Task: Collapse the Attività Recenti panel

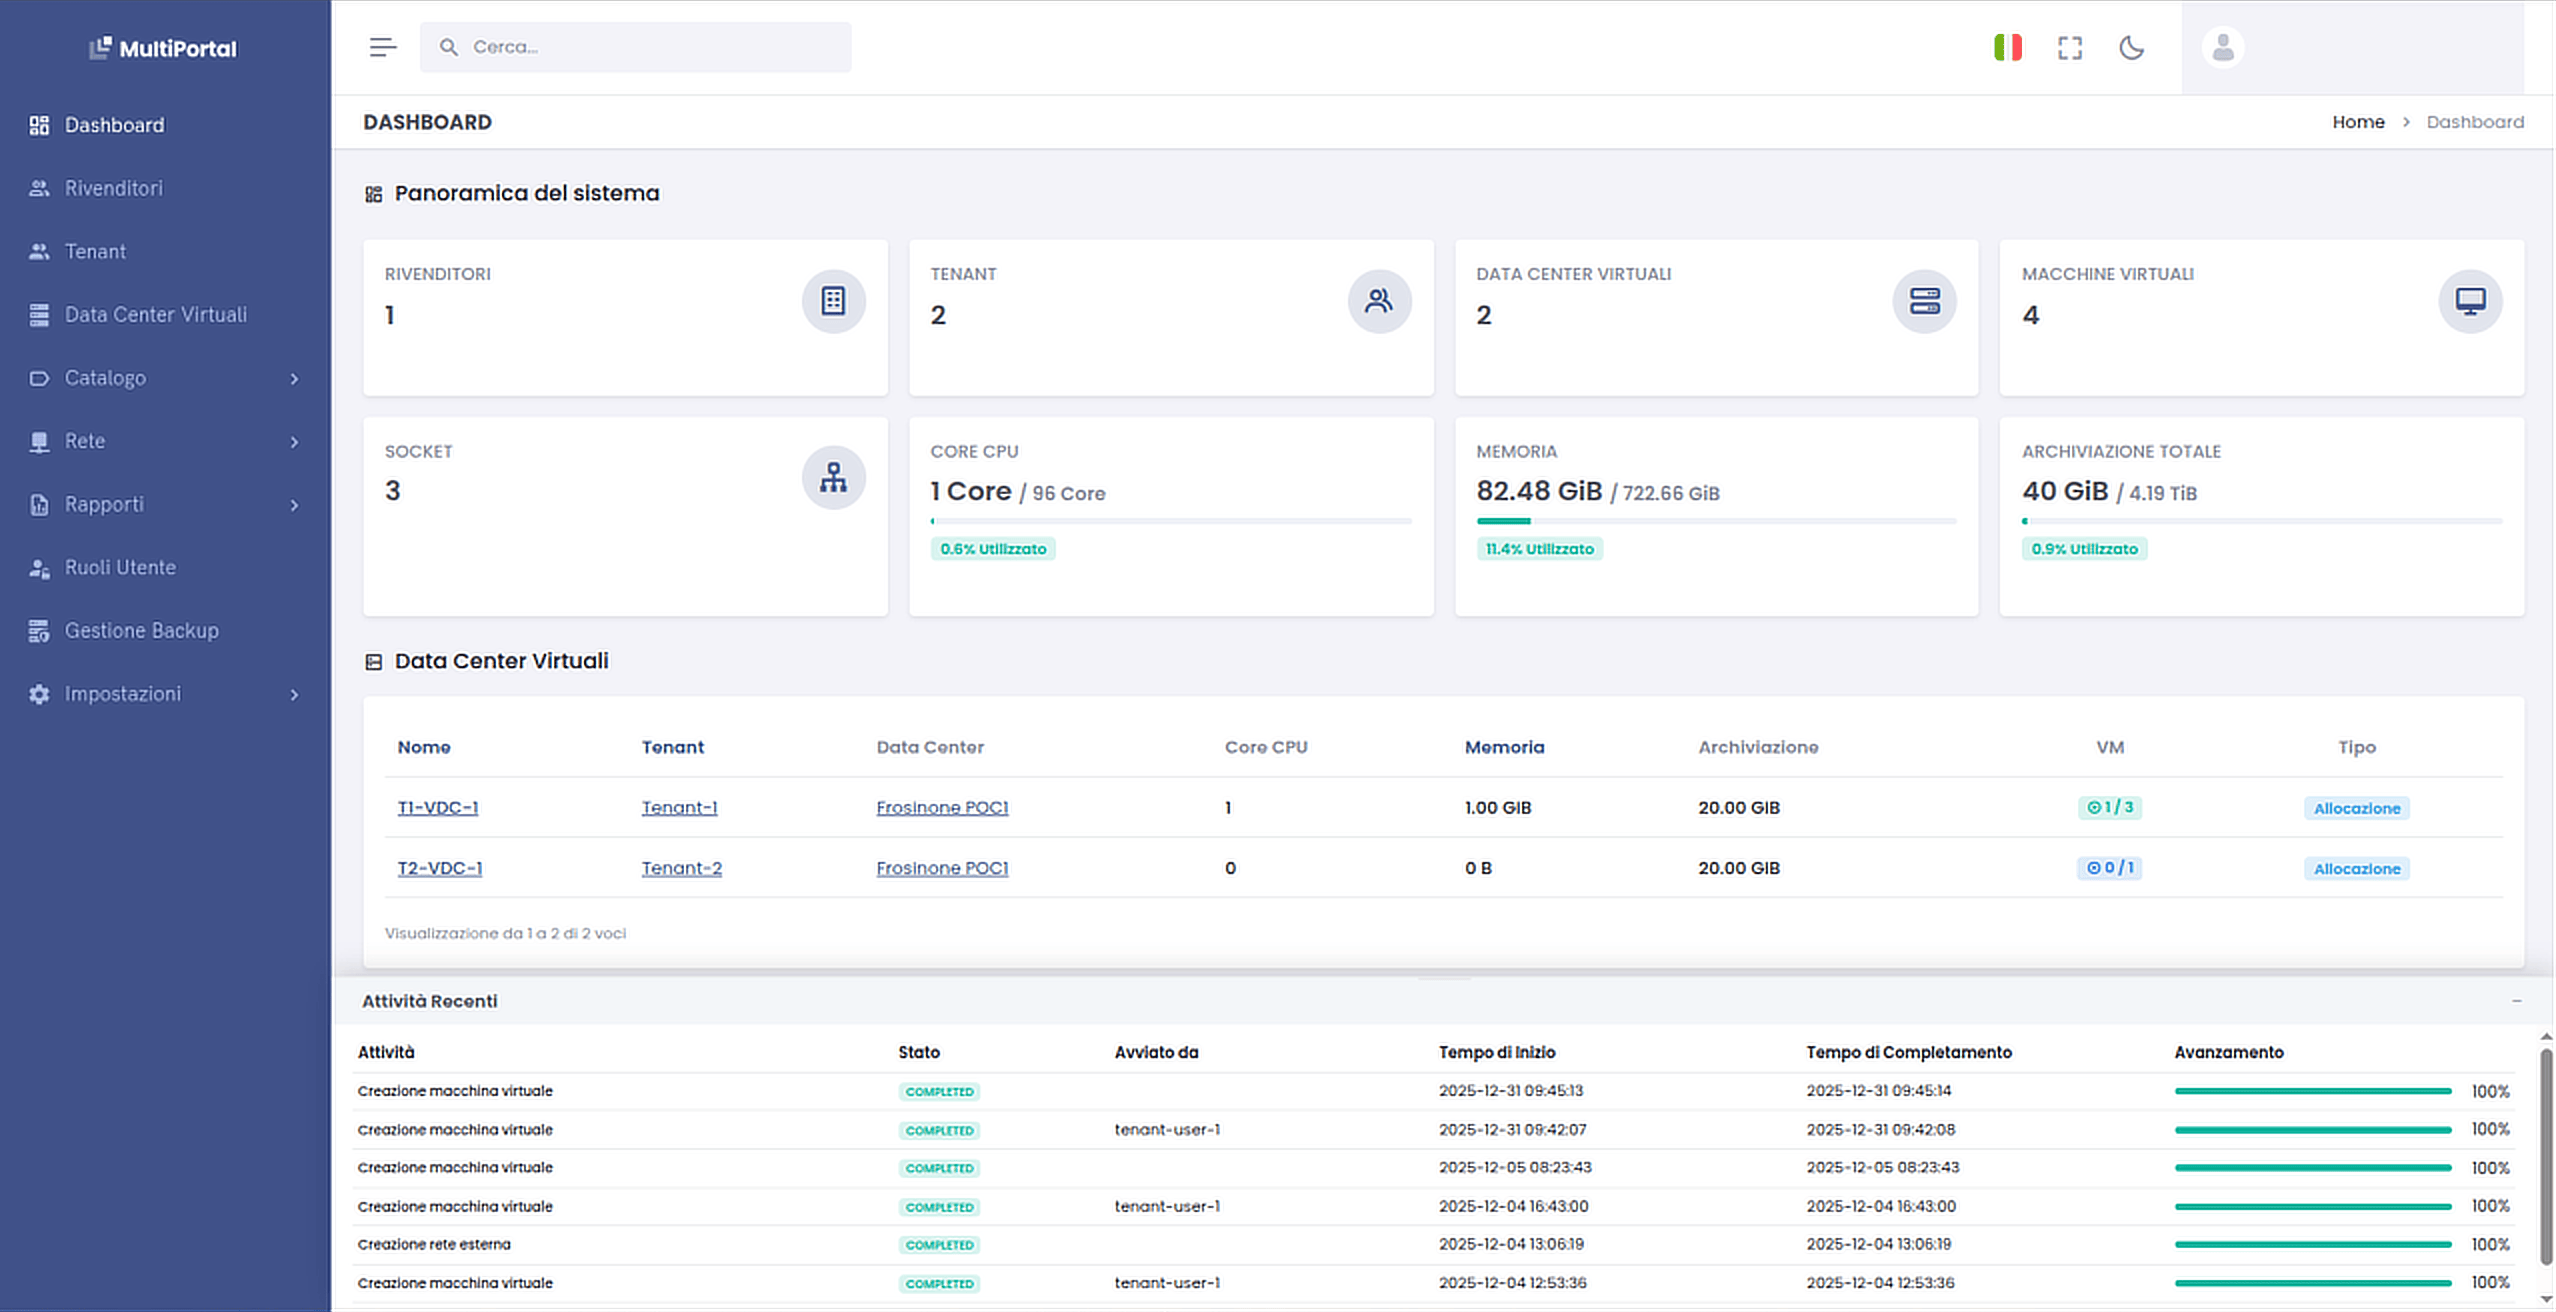Action: [2516, 1000]
